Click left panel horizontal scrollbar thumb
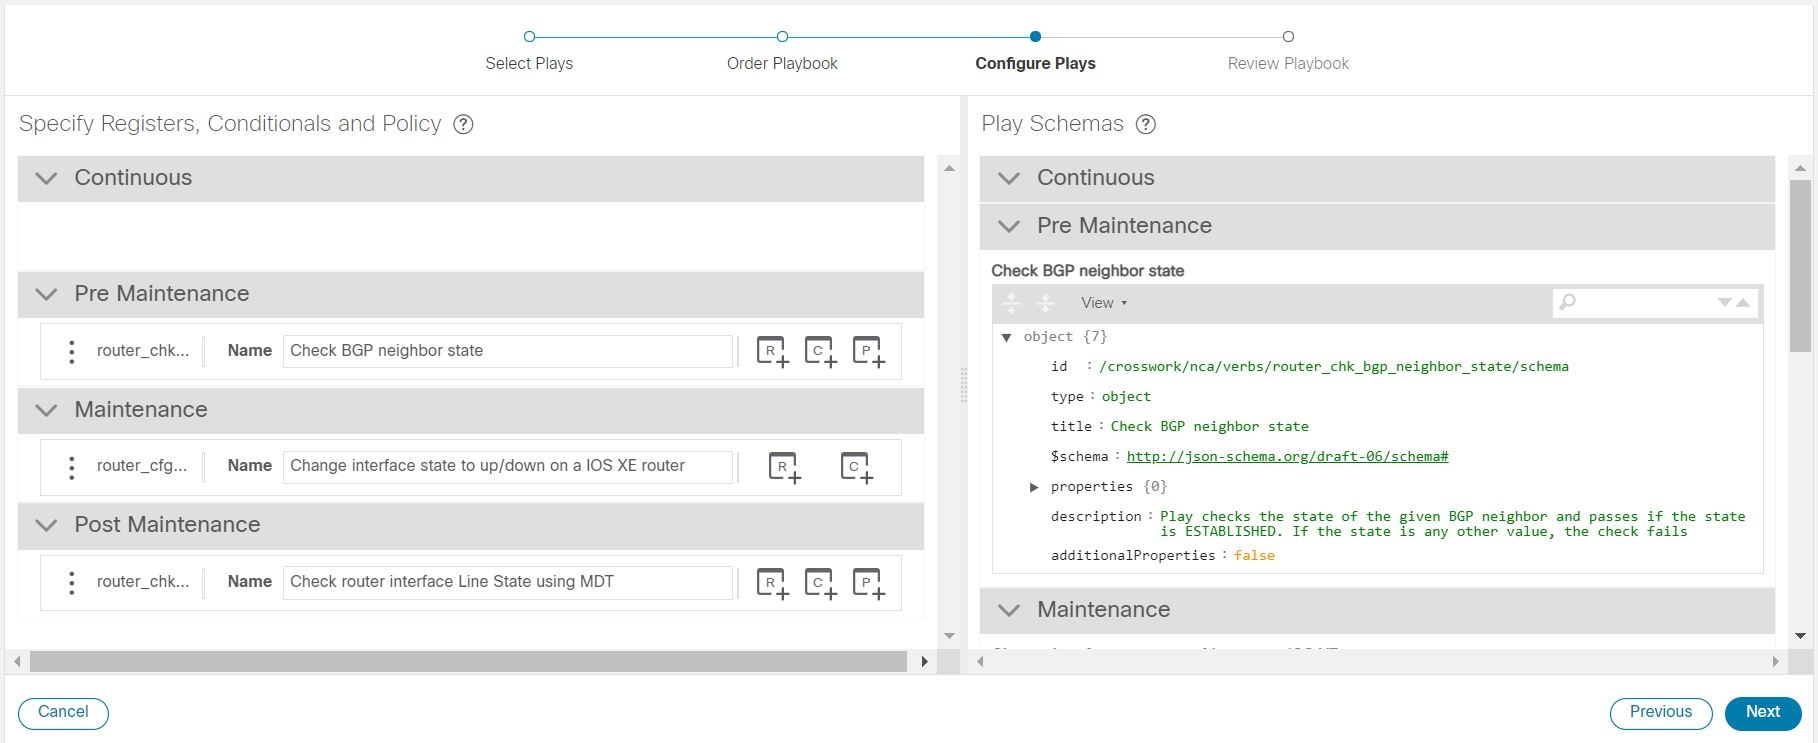Image resolution: width=1818 pixels, height=743 pixels. (x=468, y=662)
